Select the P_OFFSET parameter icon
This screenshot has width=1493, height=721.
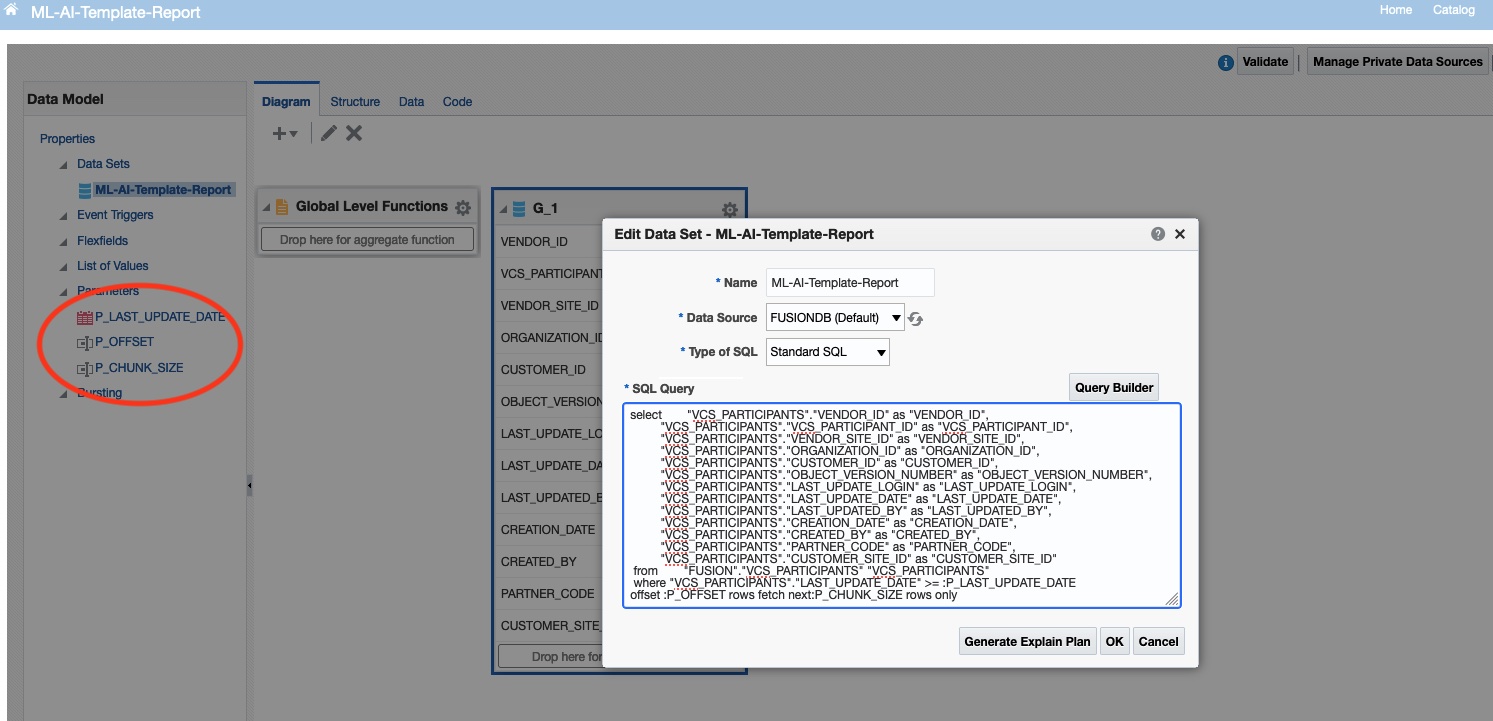(85, 341)
